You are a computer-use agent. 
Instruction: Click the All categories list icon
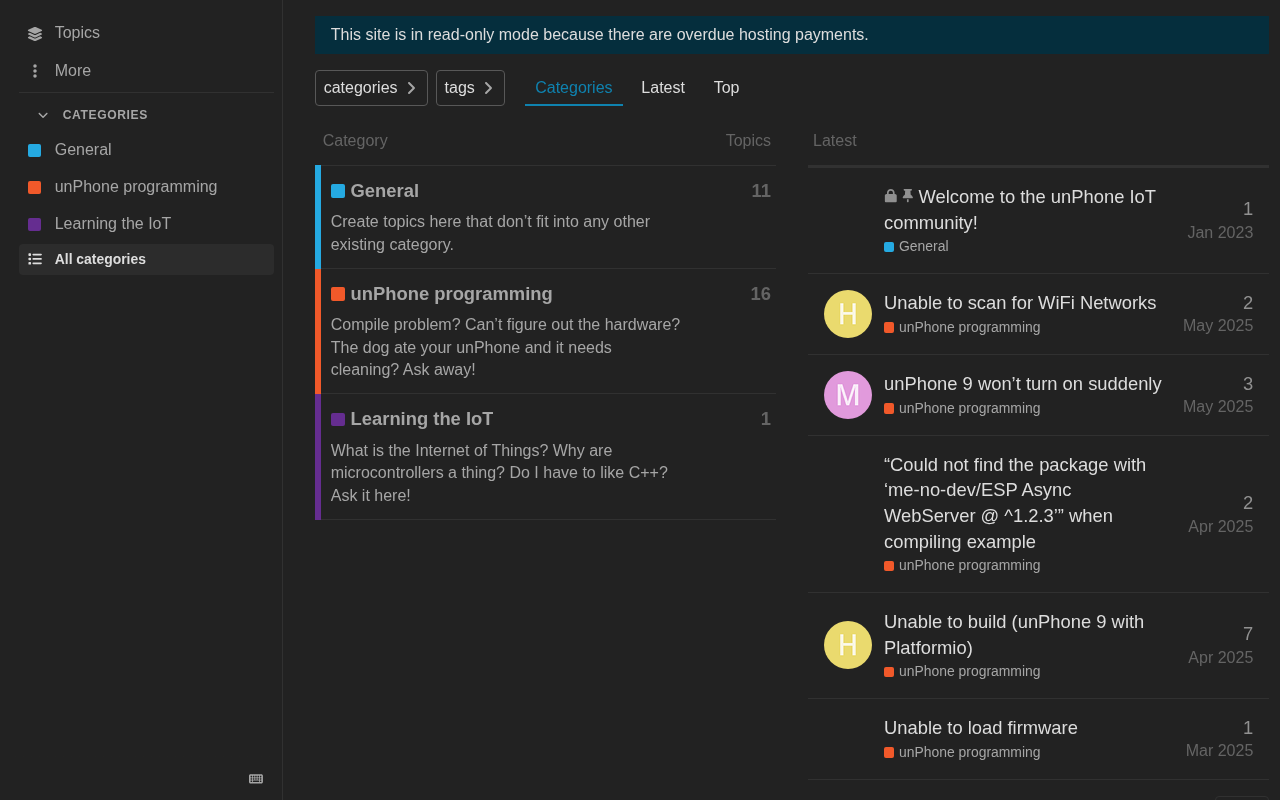tap(35, 259)
